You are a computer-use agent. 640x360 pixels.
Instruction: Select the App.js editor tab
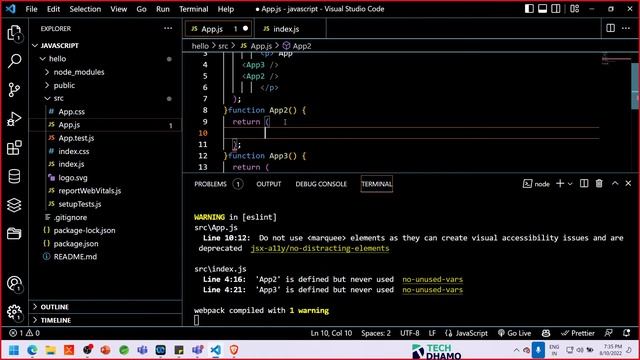pos(219,29)
